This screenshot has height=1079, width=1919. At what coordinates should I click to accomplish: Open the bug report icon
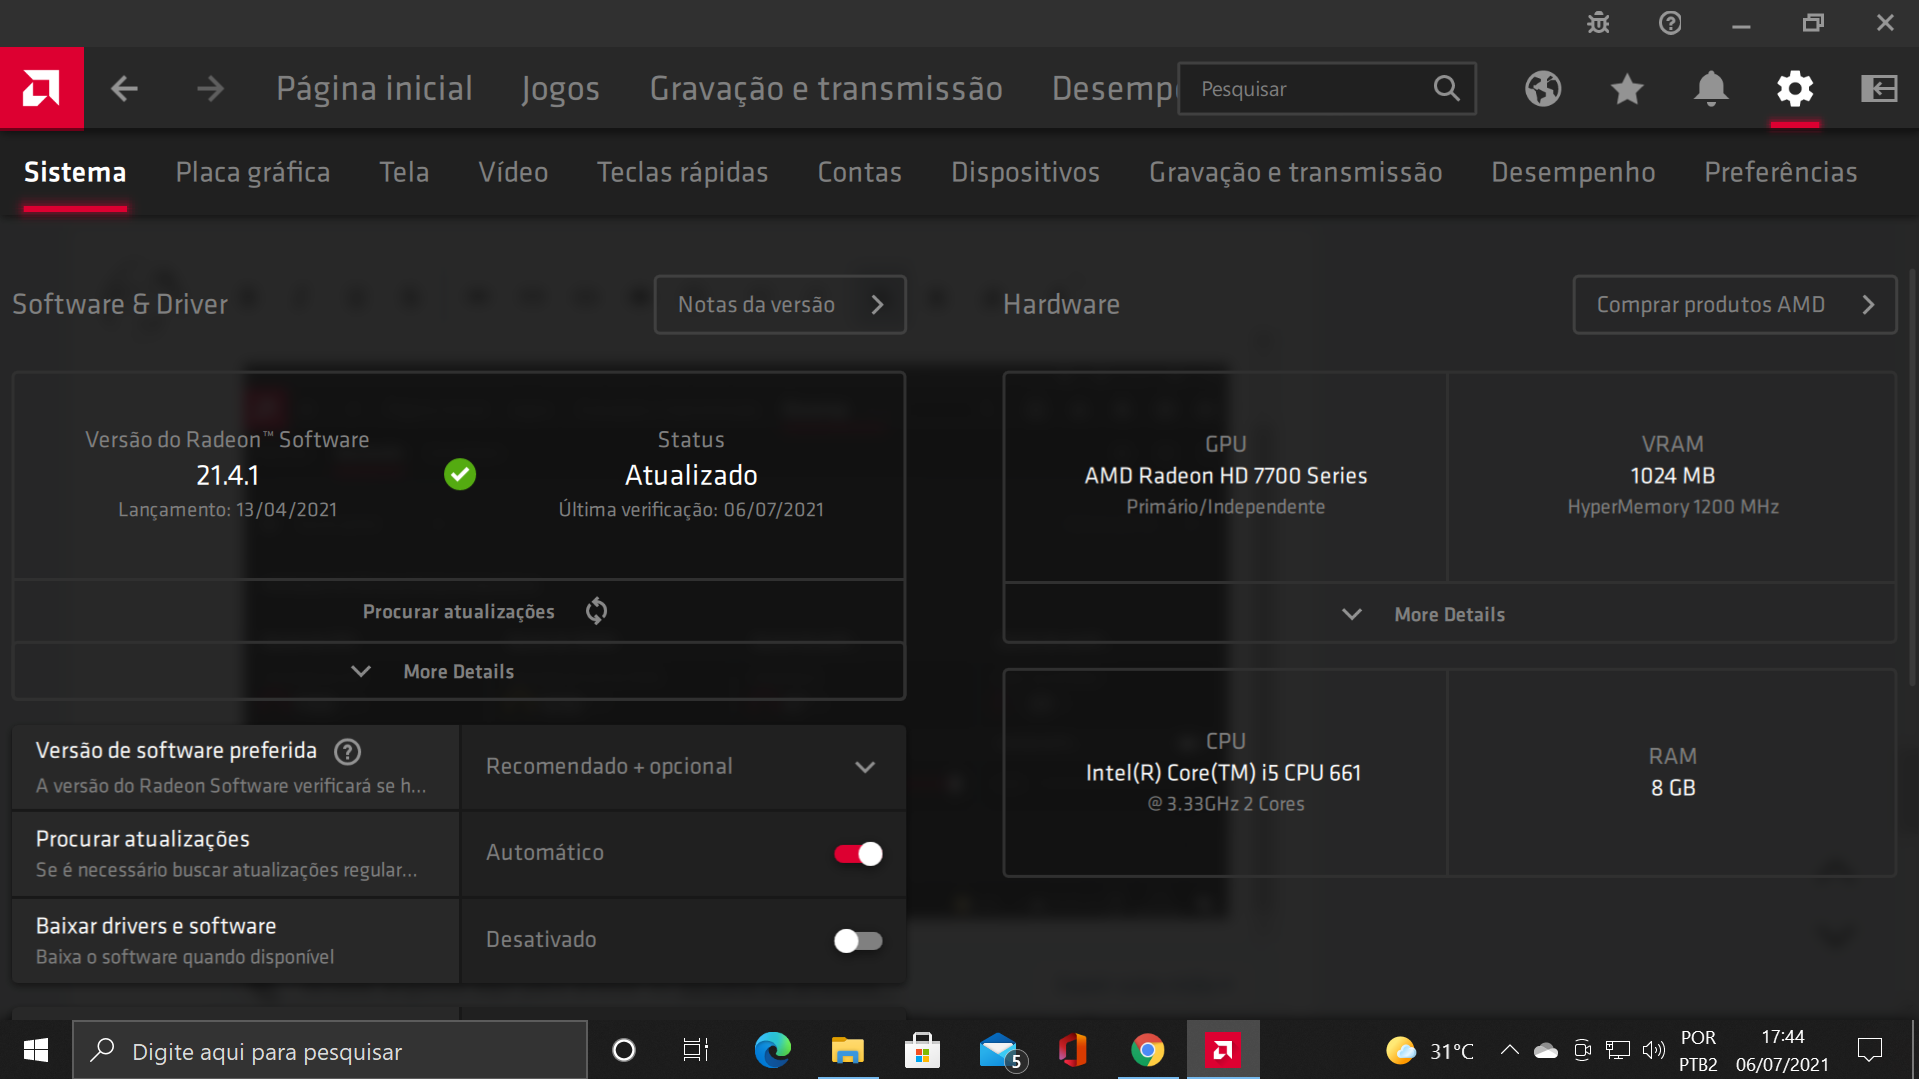(x=1598, y=22)
